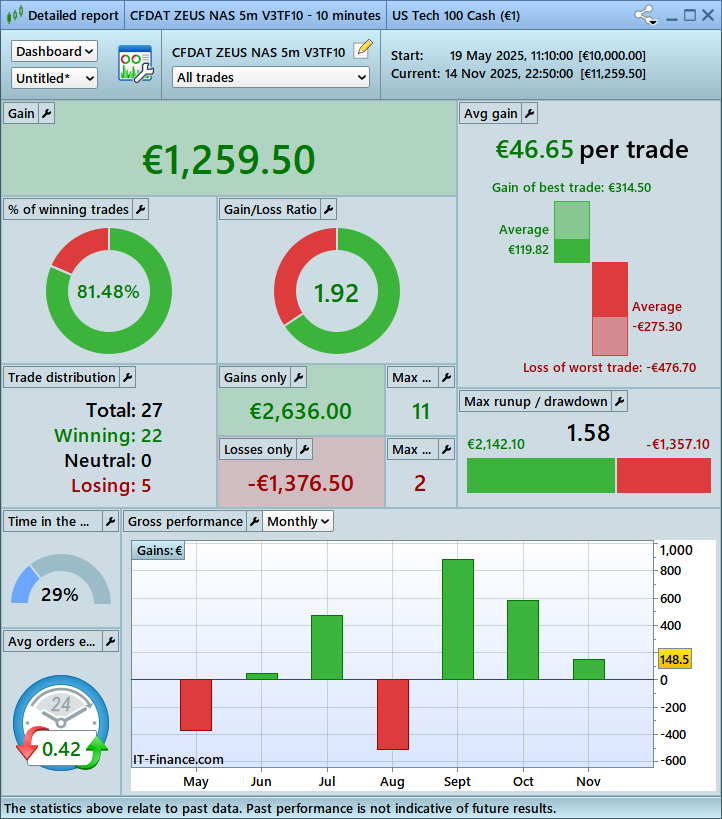Click the Winning: 22 text
Screen dimensions: 722x819
point(108,435)
